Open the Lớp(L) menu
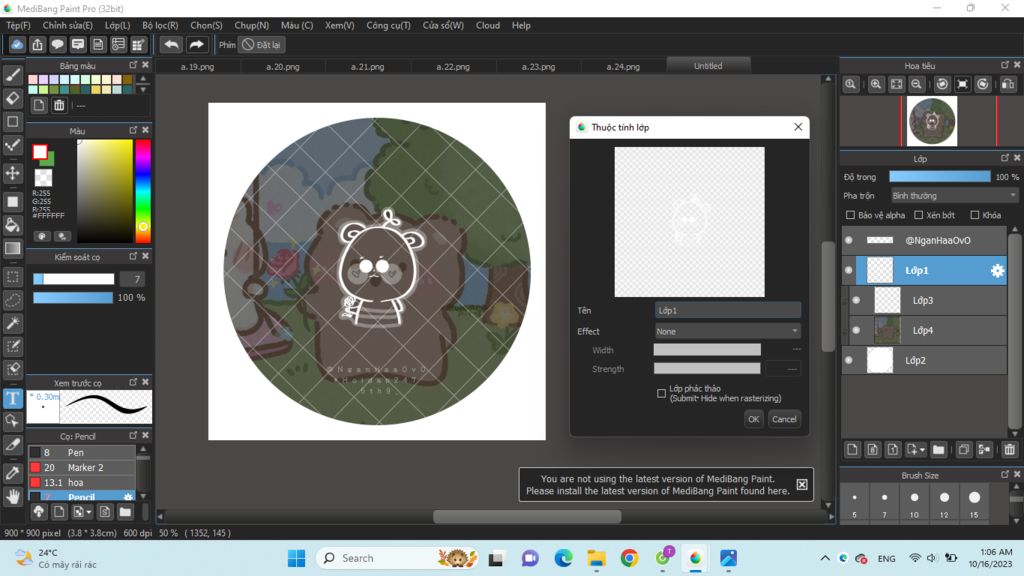The height and width of the screenshot is (576, 1024). 118,25
